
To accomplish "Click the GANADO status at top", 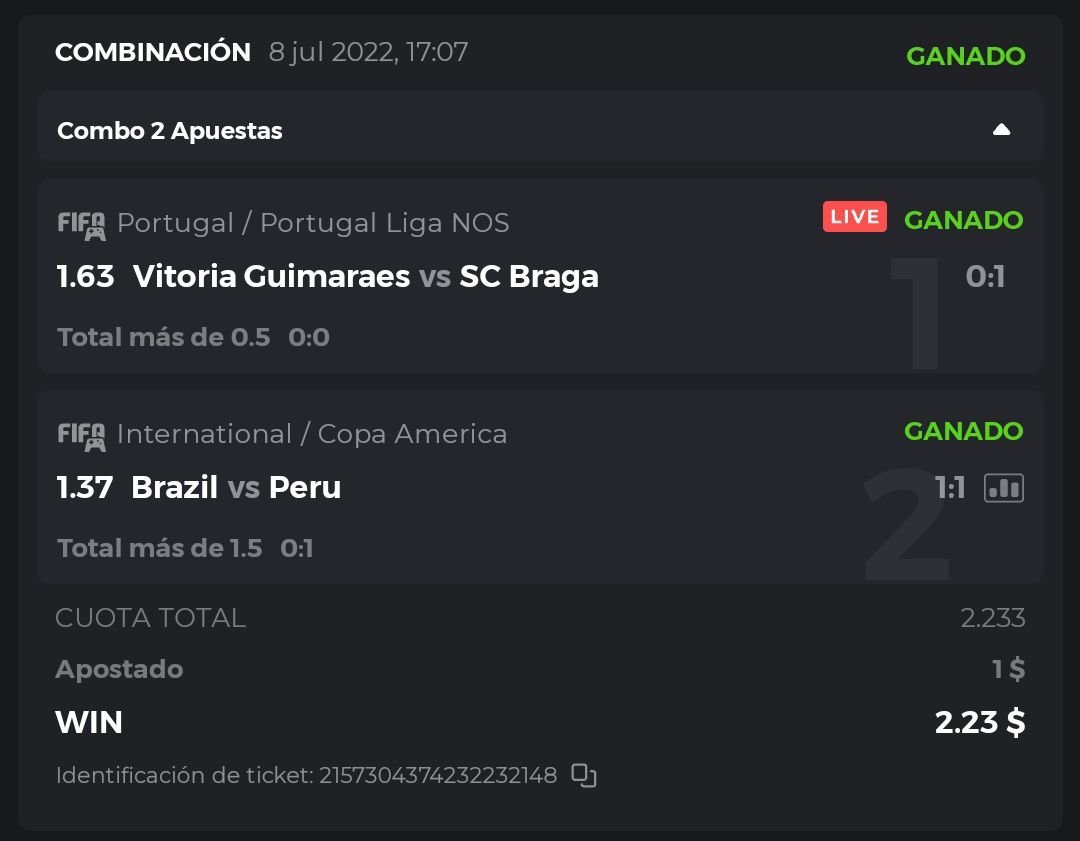I will pyautogui.click(x=965, y=56).
